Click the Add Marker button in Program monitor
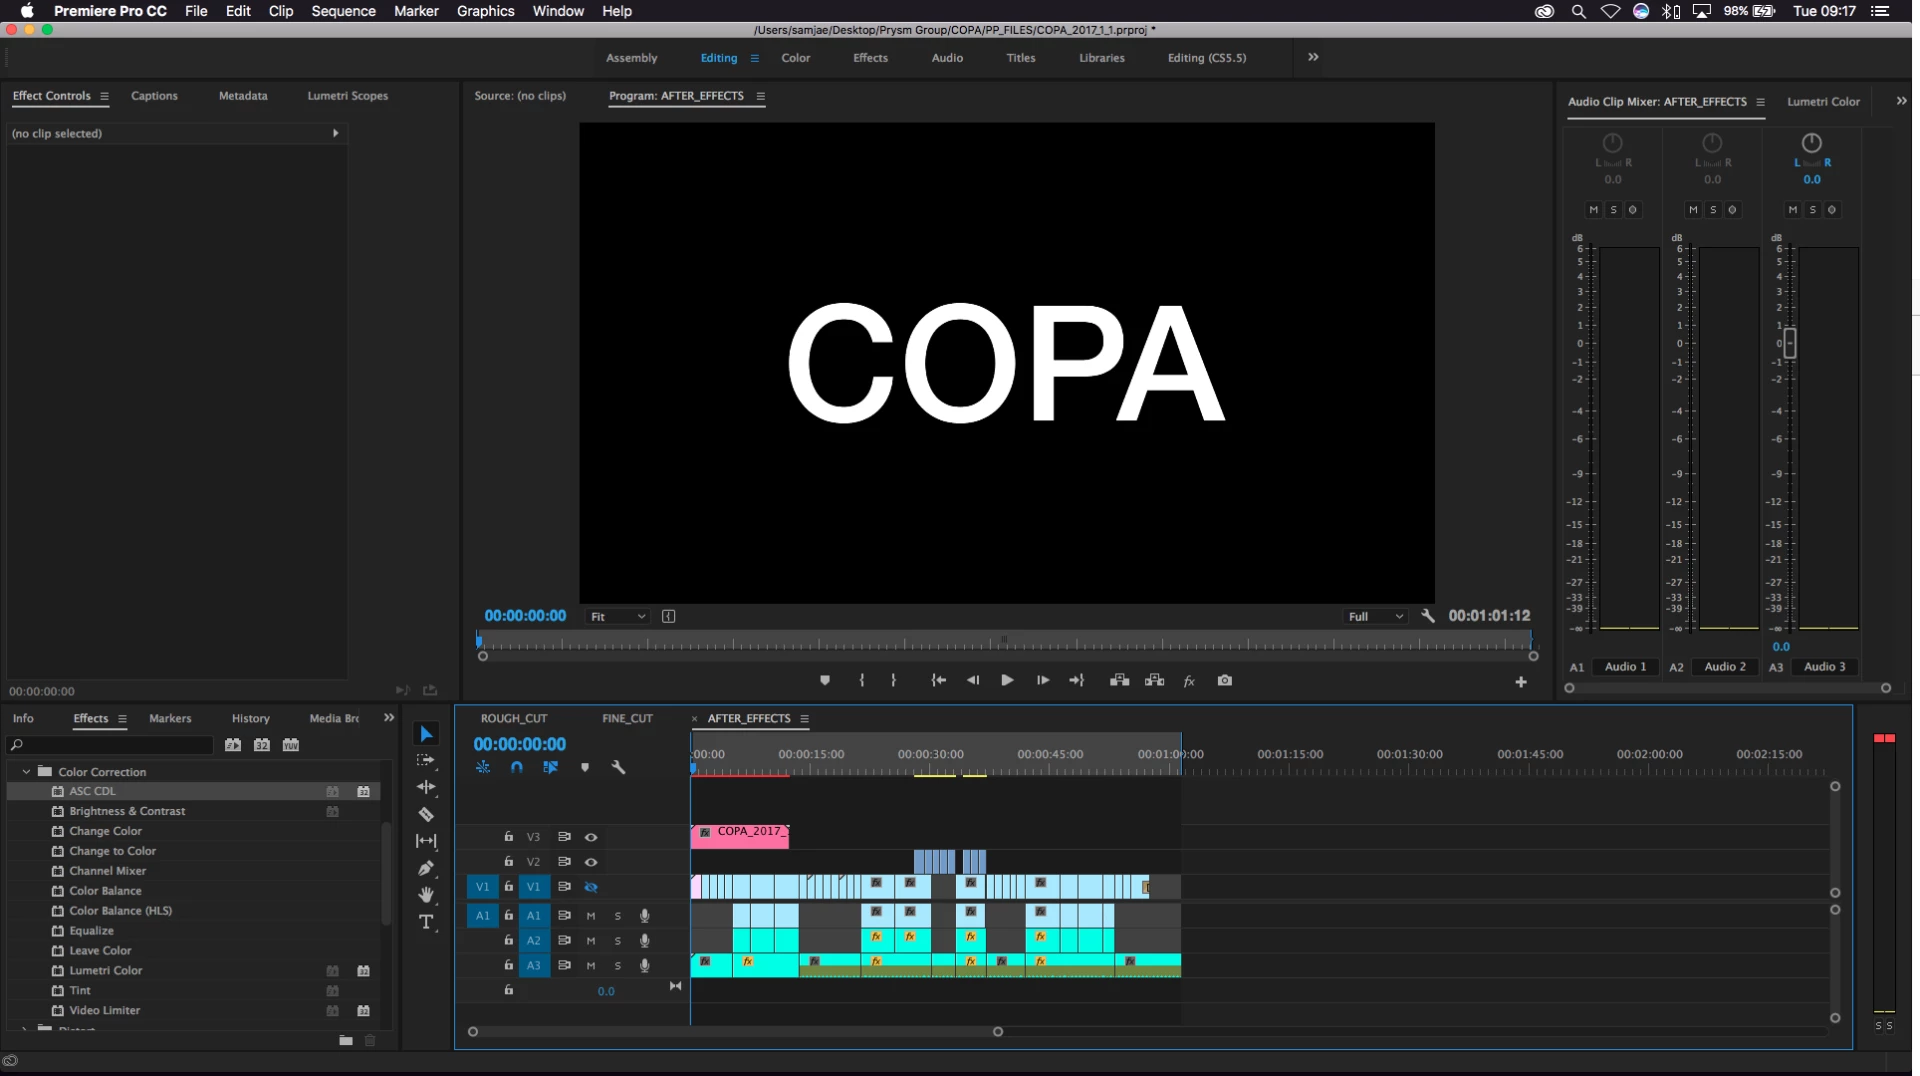1920x1076 pixels. pos(825,680)
